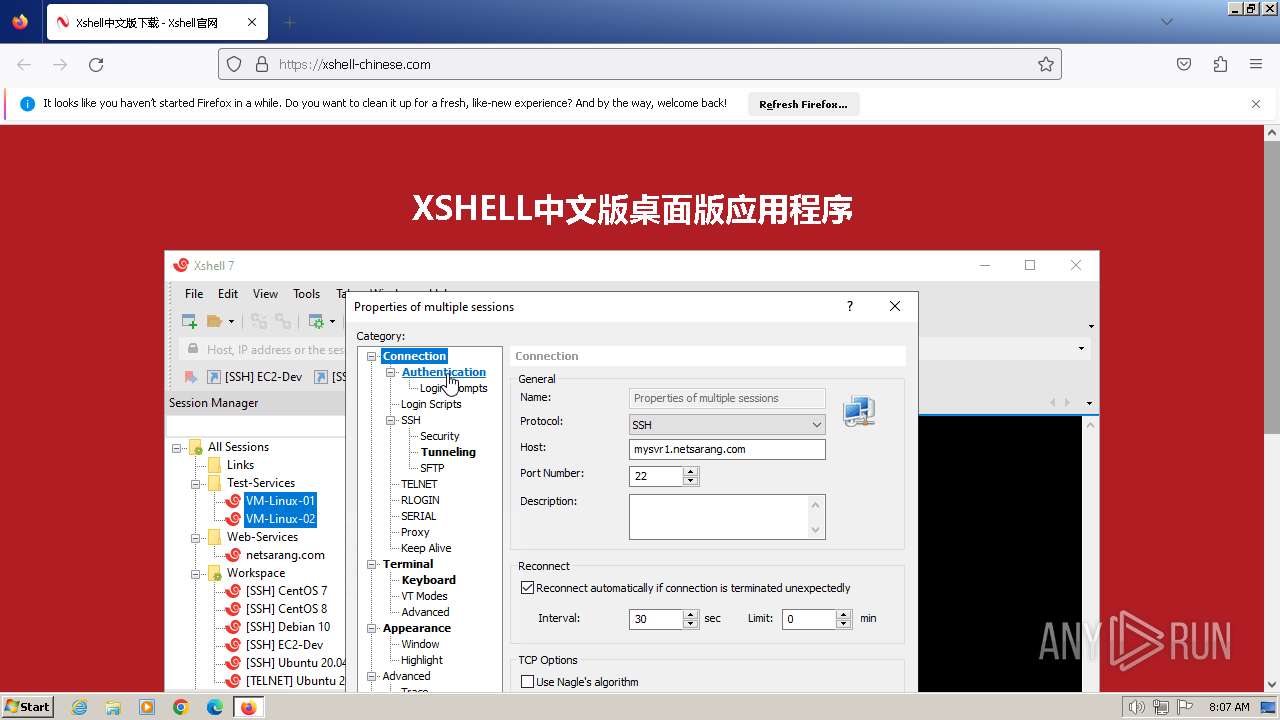Viewport: 1280px width, 720px height.
Task: Toggle Use Nagle's algorithm checkbox
Action: point(527,682)
